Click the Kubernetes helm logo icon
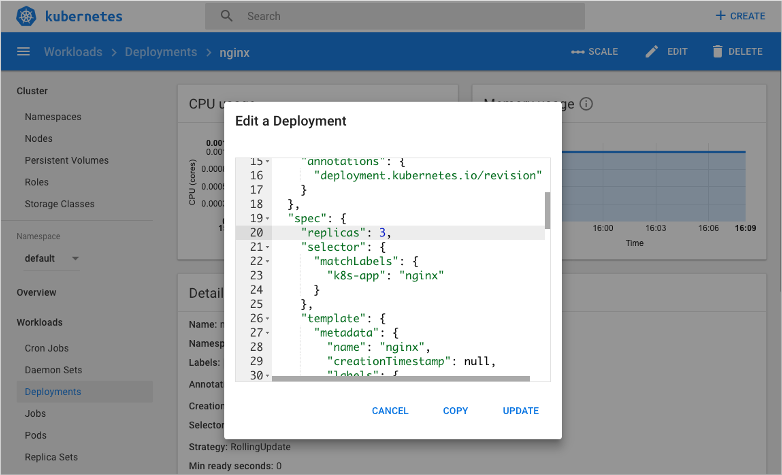782x475 pixels. pyautogui.click(x=26, y=16)
